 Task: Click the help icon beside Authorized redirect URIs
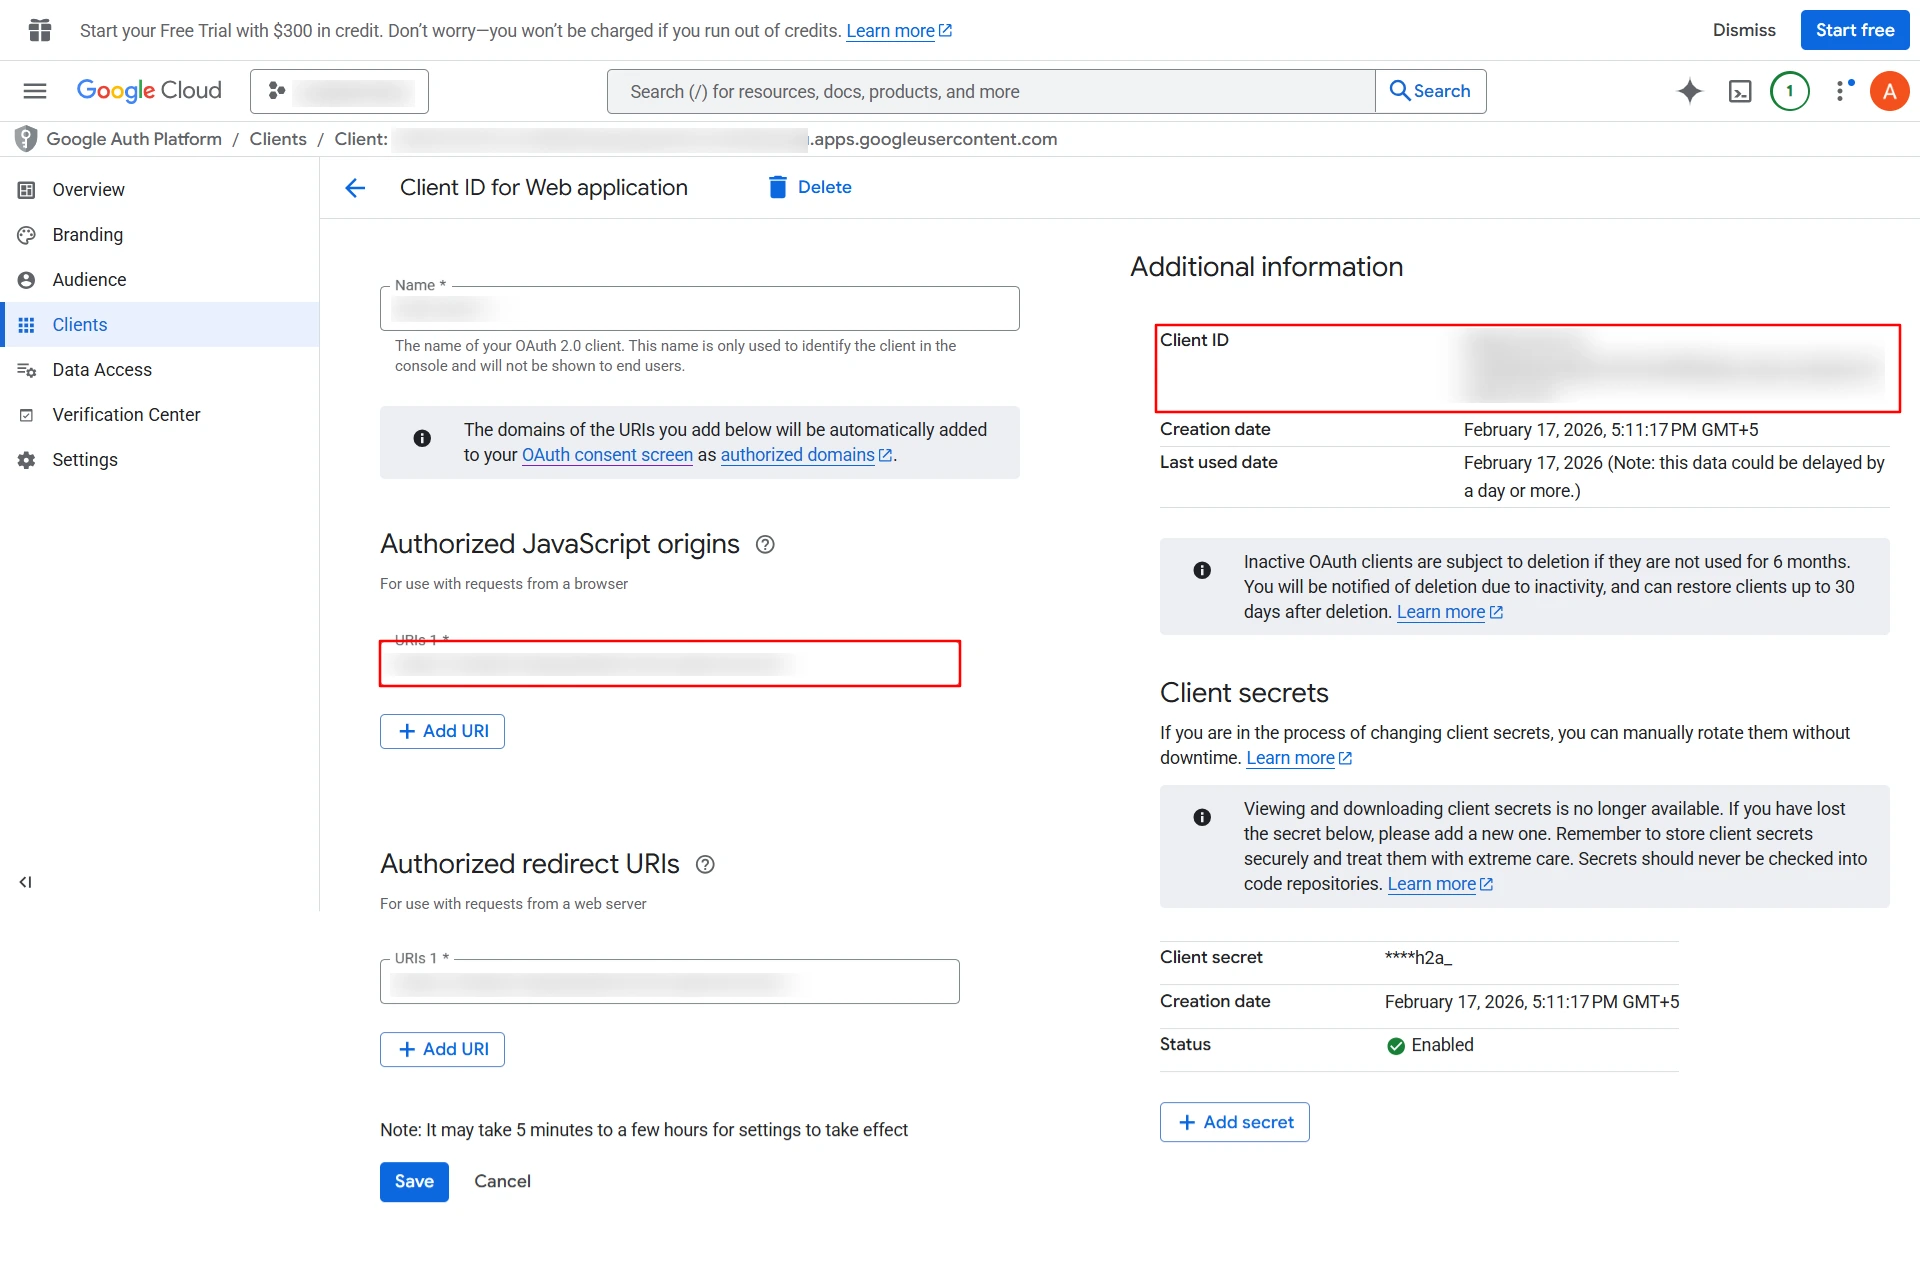click(x=704, y=864)
